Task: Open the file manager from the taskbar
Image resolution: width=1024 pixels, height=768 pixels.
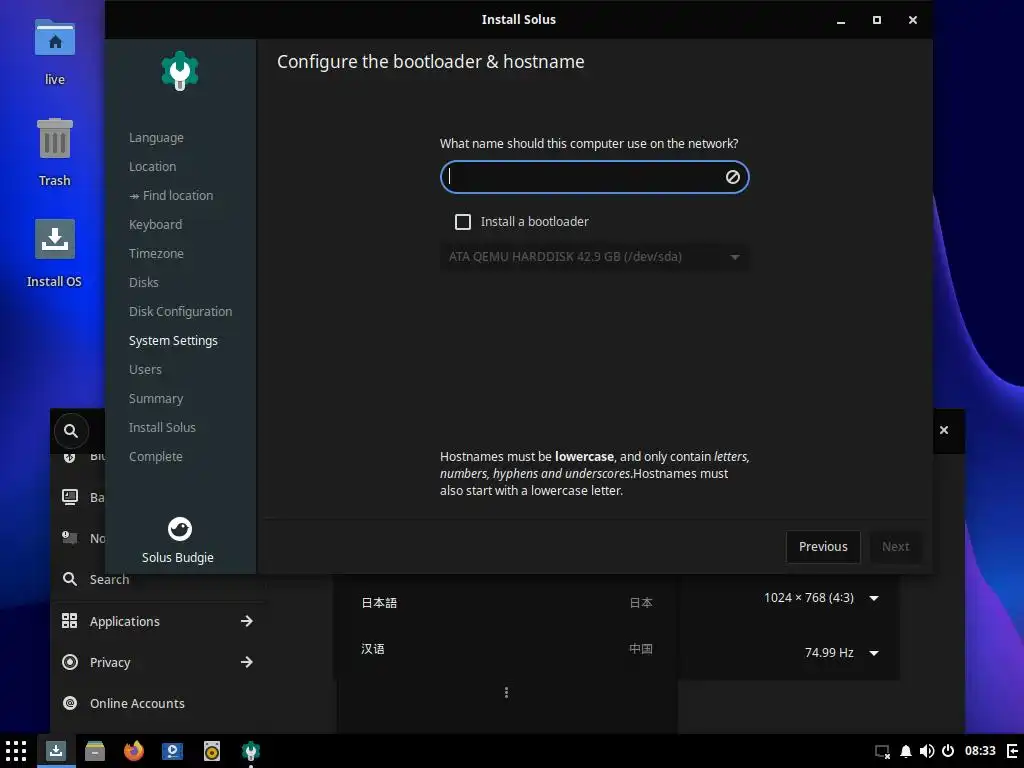Action: 95,751
